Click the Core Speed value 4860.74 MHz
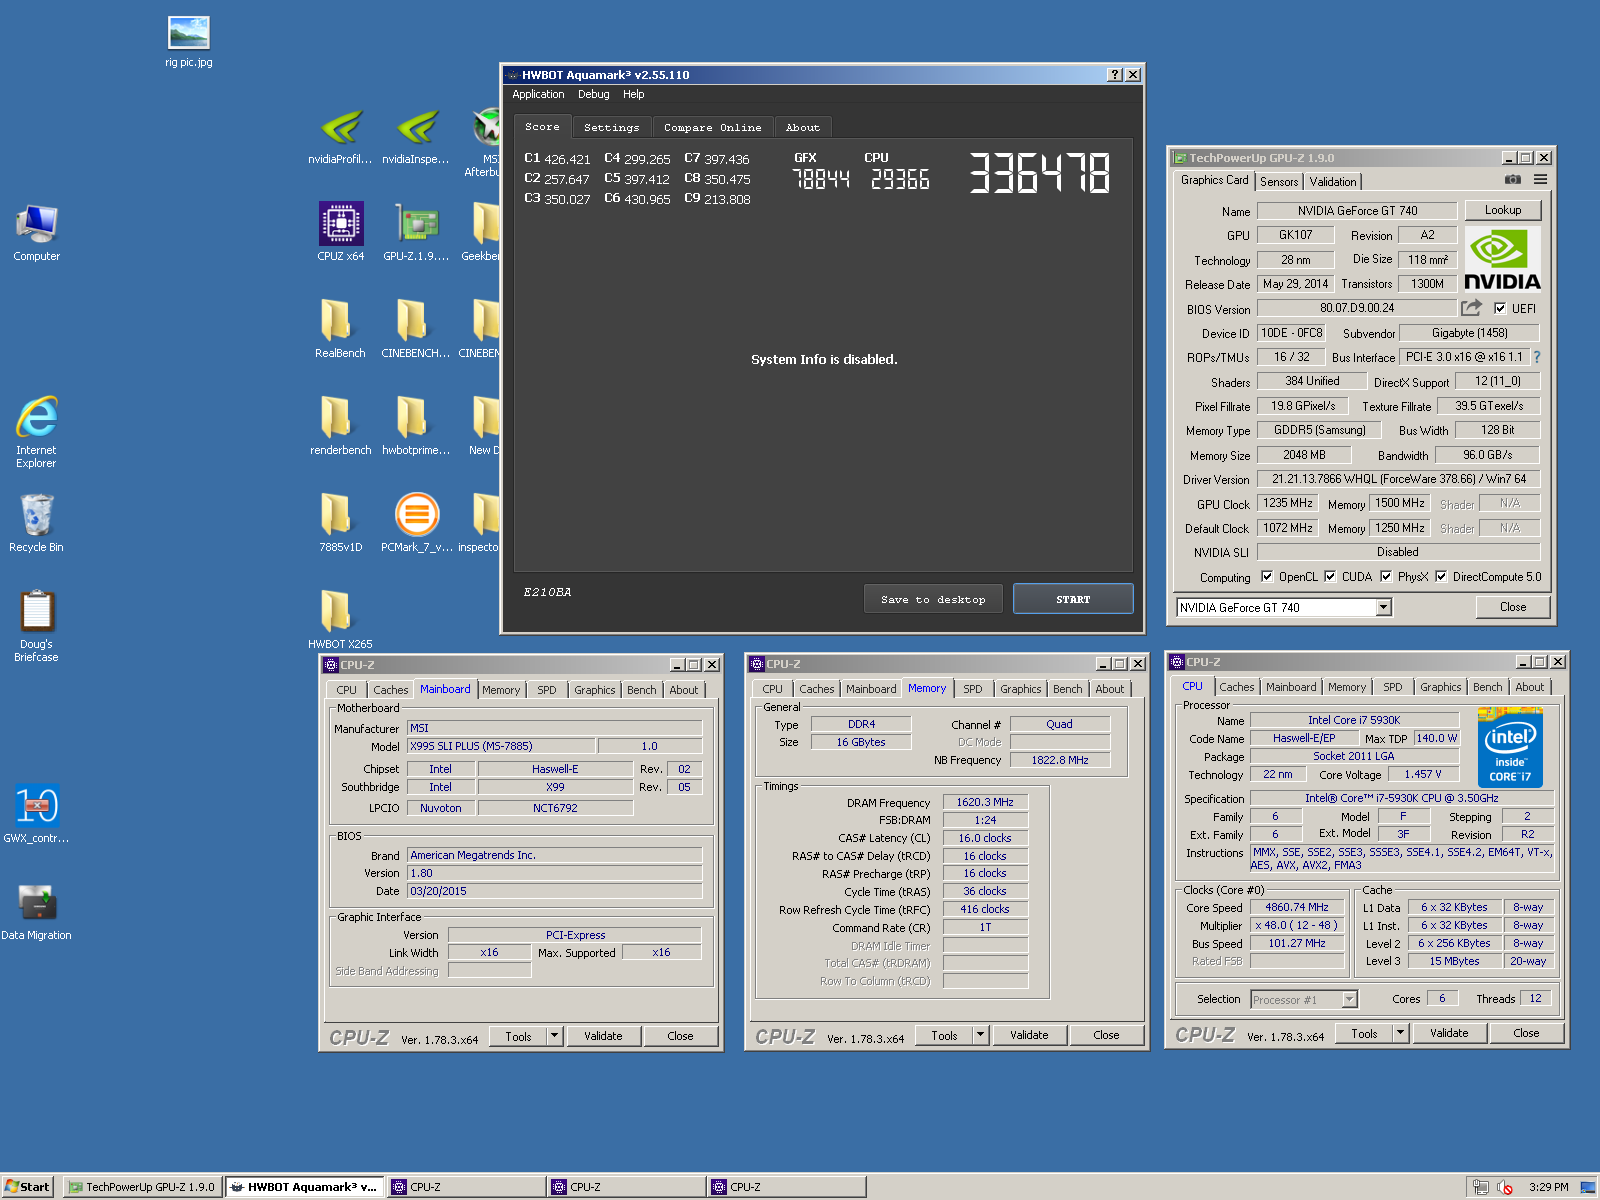1600x1200 pixels. [1297, 908]
